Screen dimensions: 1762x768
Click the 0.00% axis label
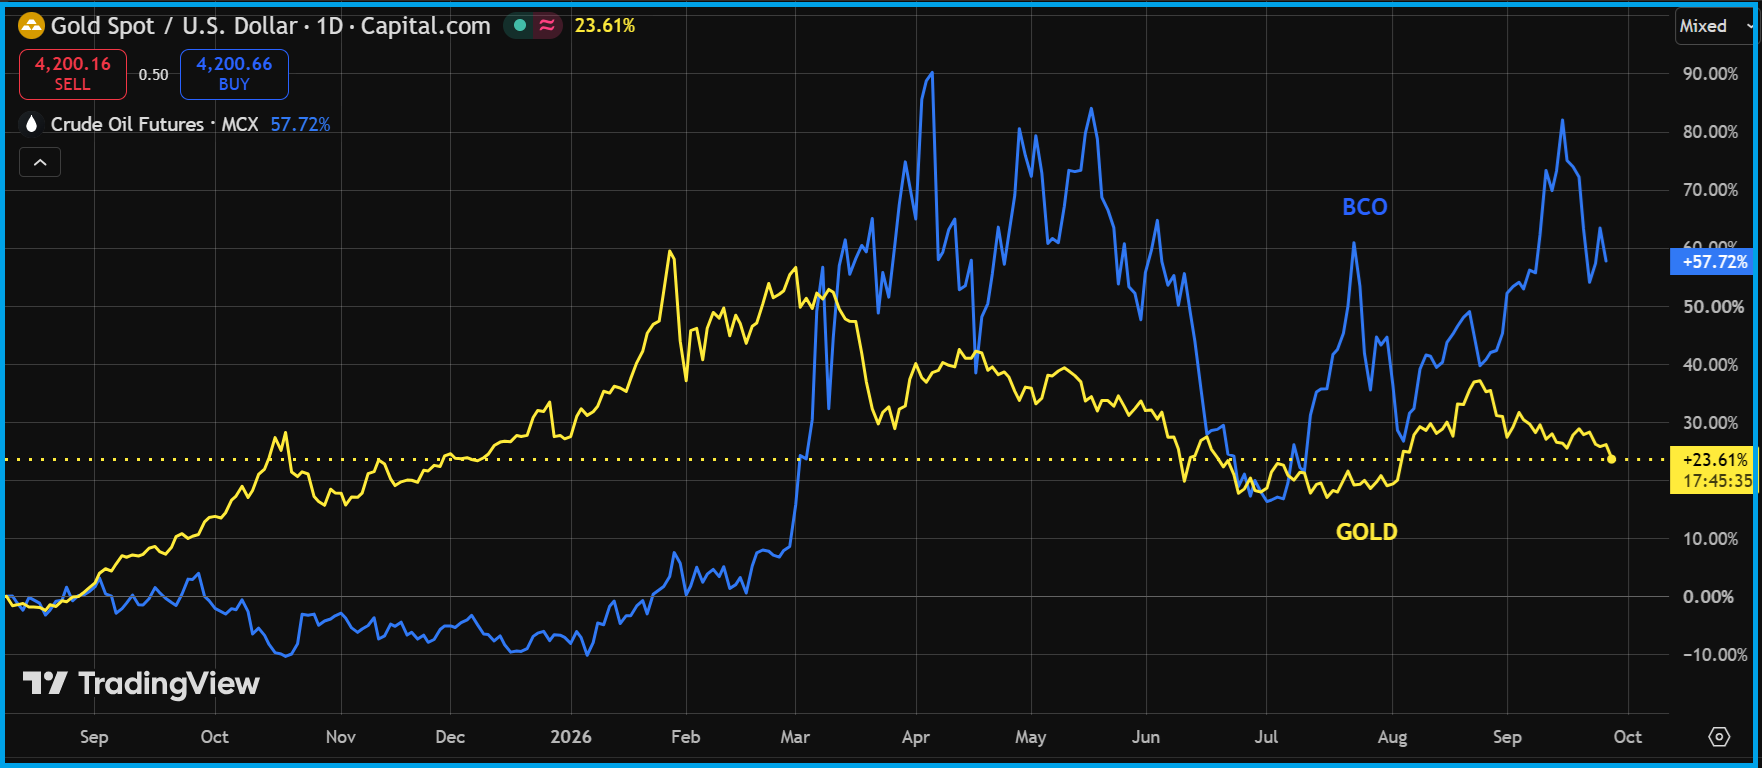(1708, 597)
